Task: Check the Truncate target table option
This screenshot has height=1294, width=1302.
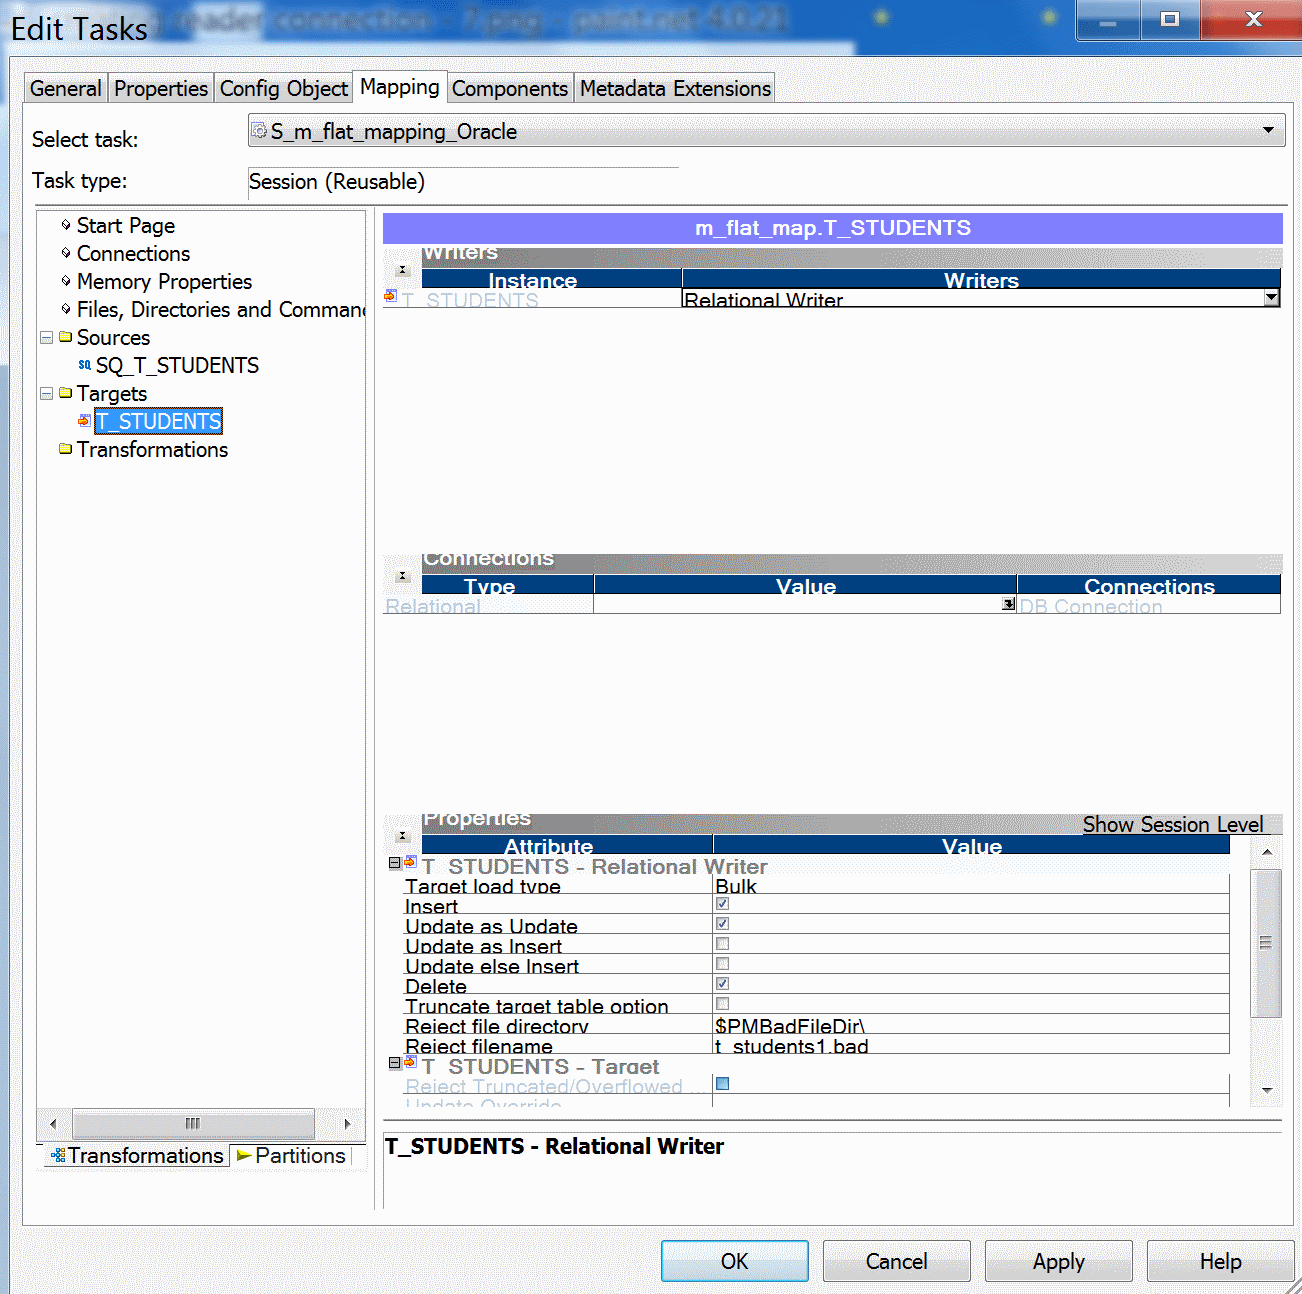Action: [x=722, y=1003]
